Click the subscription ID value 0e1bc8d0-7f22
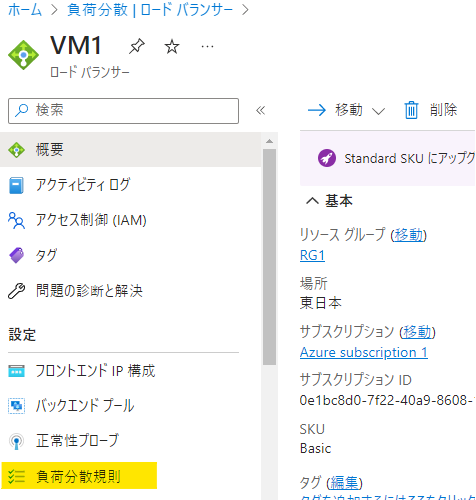The image size is (476, 500). coord(387,400)
